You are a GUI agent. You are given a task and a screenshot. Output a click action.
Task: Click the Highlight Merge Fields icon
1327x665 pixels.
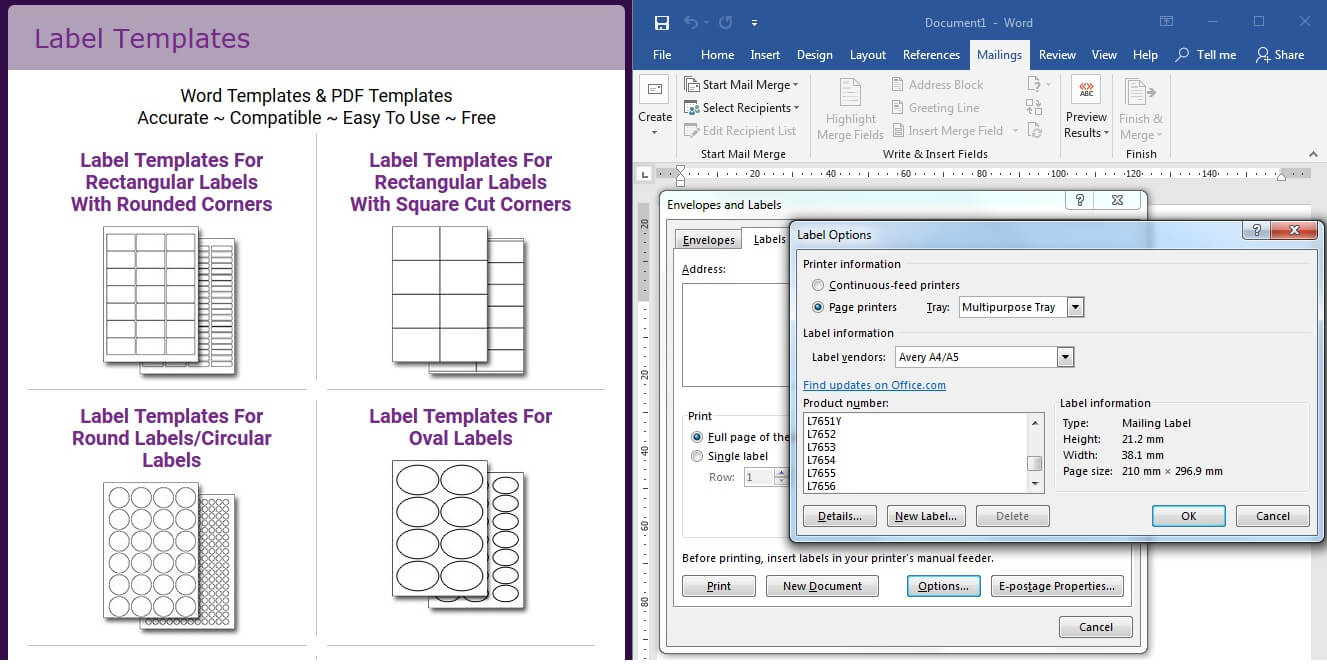[x=850, y=92]
